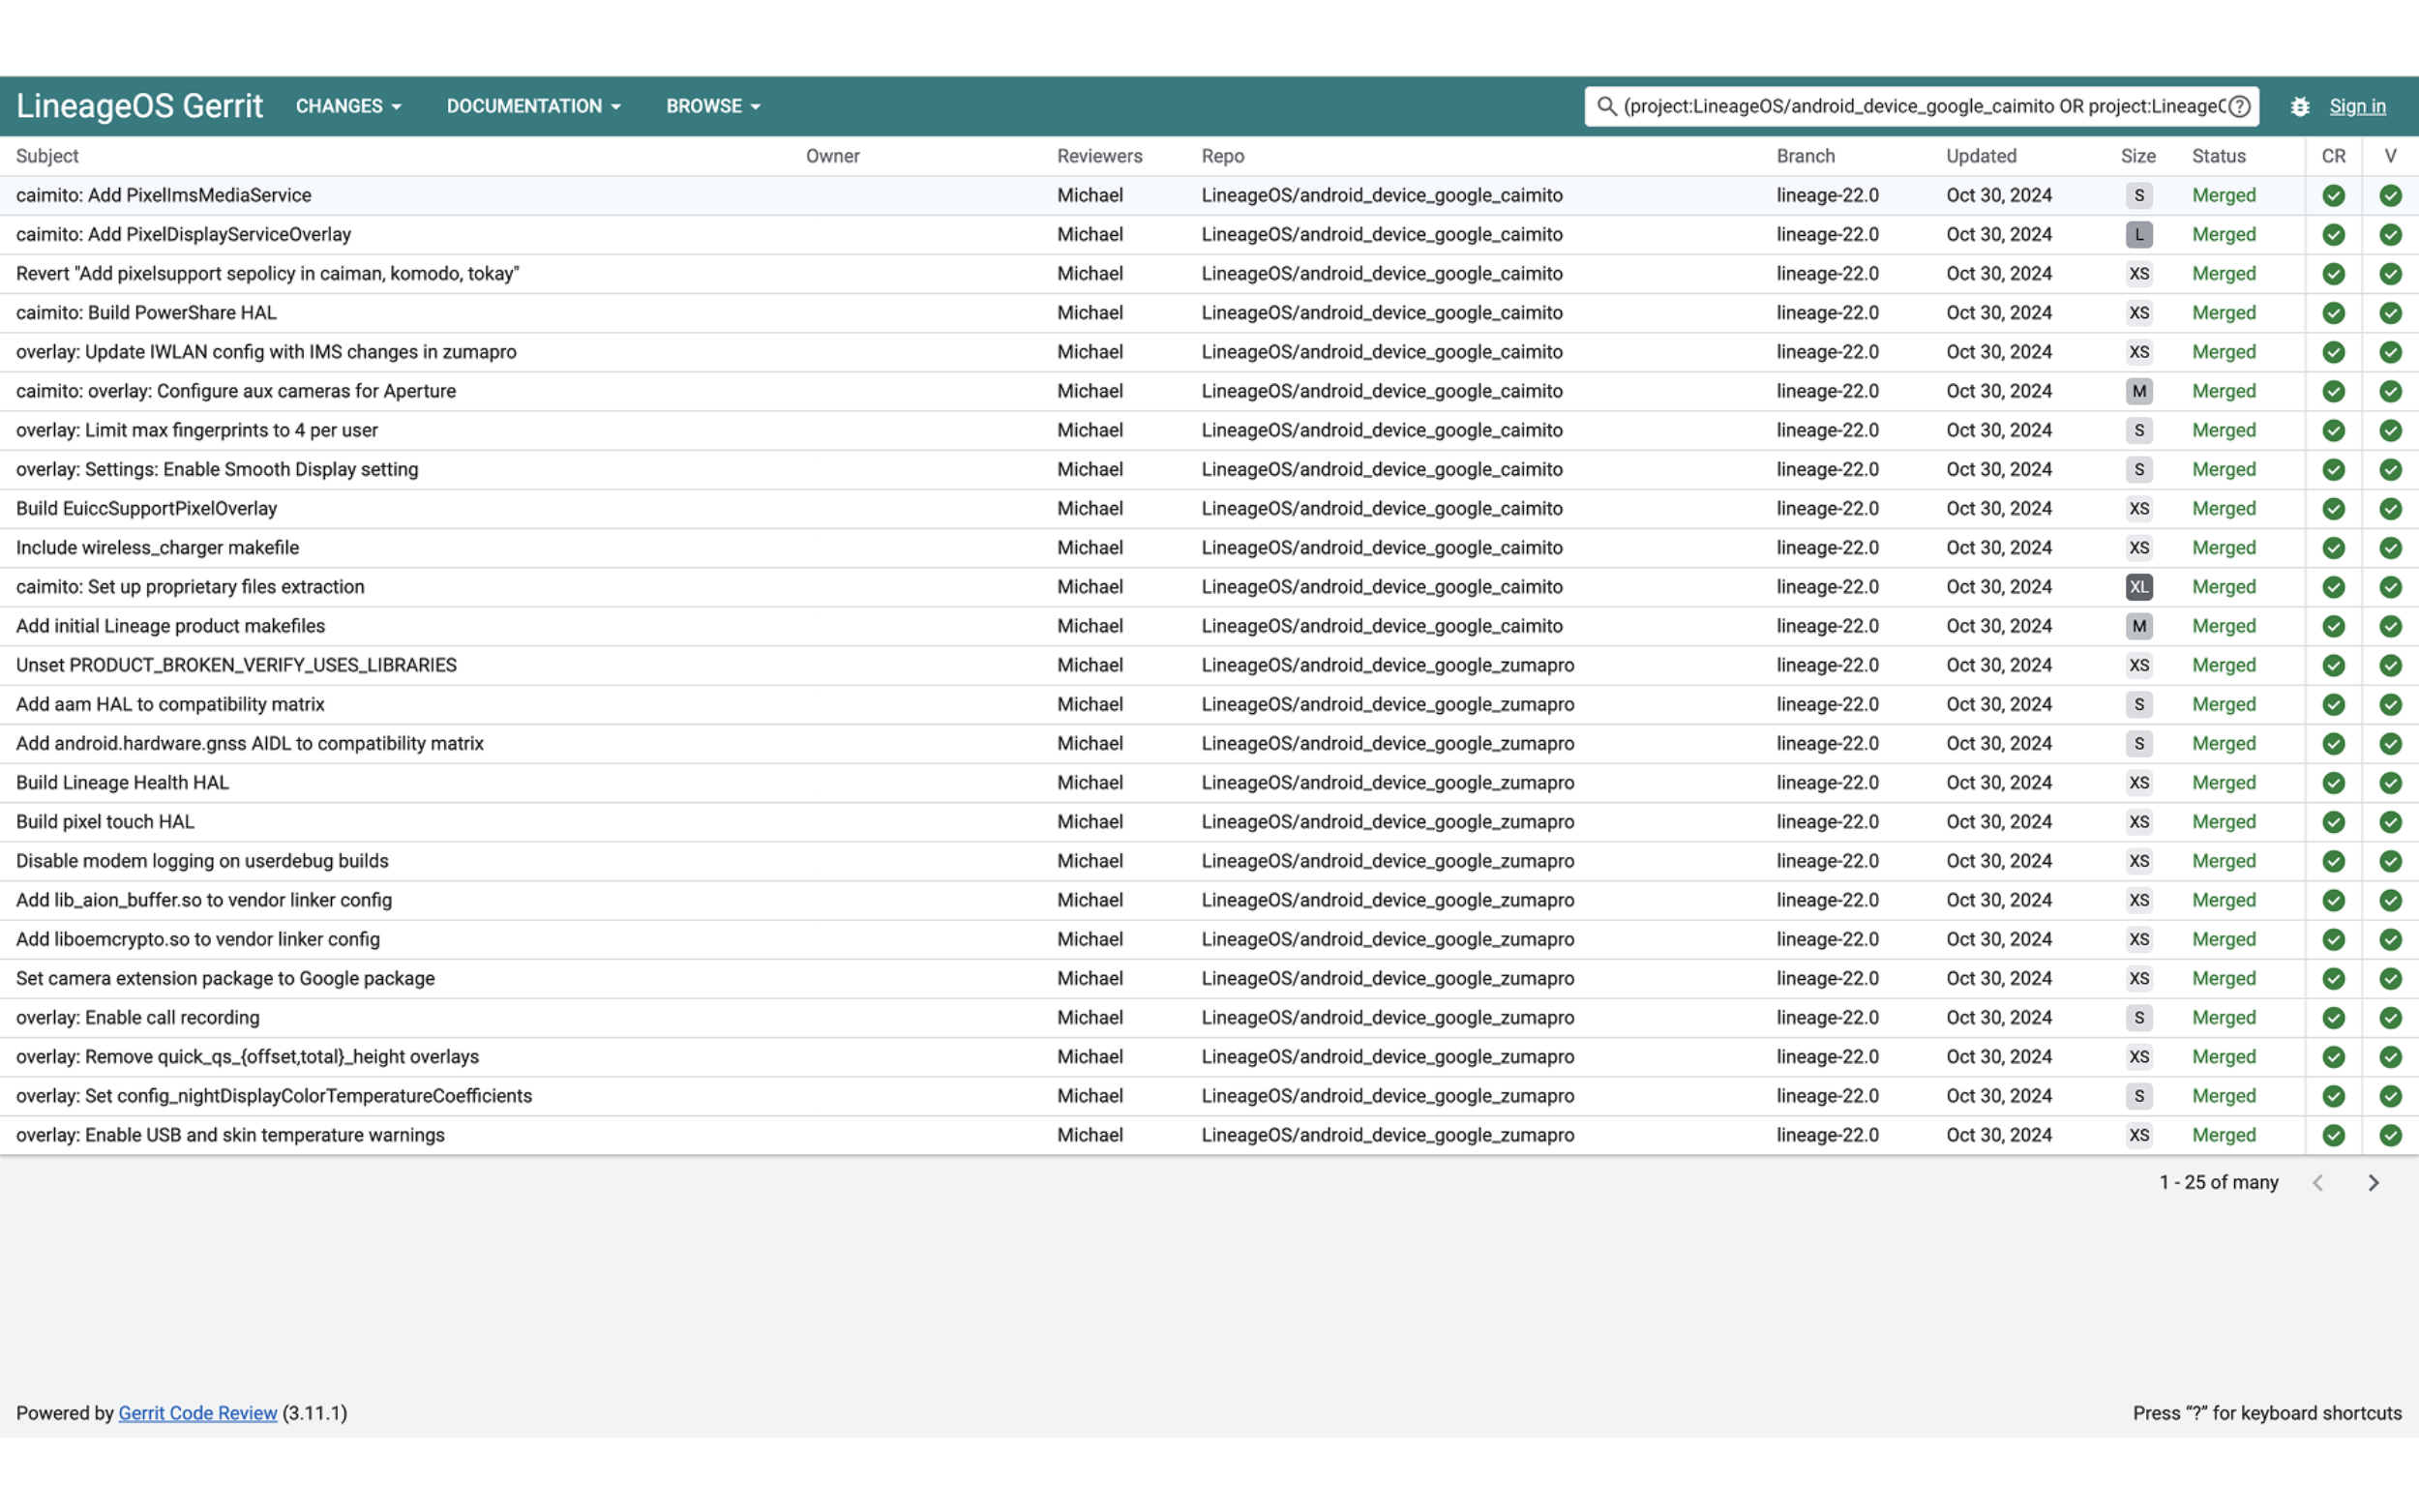Click caimito repo link in PowerShare HAL row

[x=1382, y=313]
